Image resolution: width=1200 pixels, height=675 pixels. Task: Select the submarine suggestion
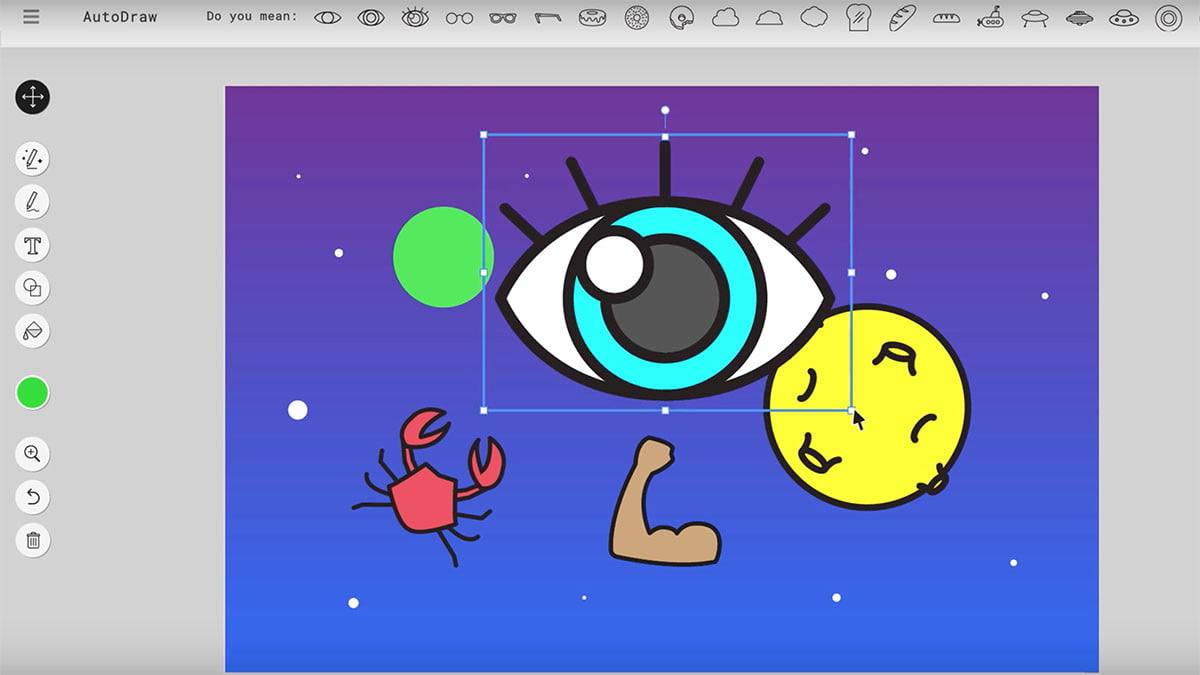coord(990,17)
